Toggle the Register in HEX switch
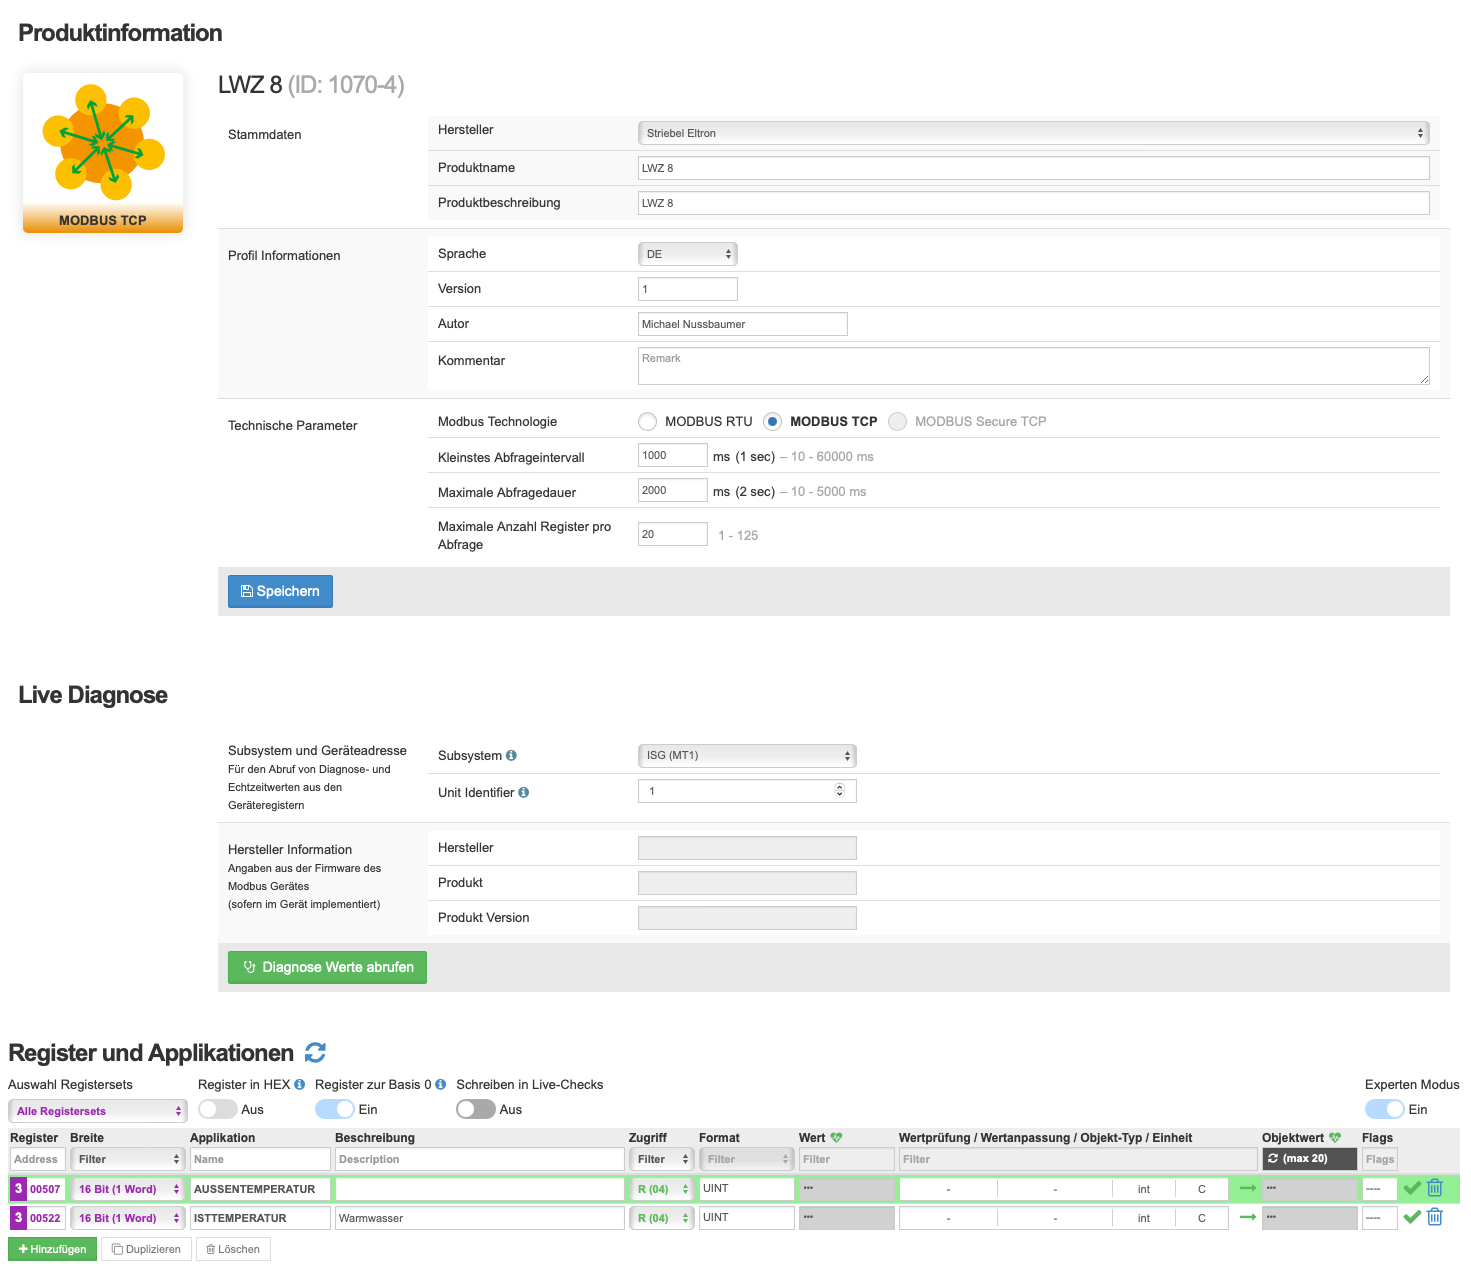The width and height of the screenshot is (1471, 1271). (217, 1110)
